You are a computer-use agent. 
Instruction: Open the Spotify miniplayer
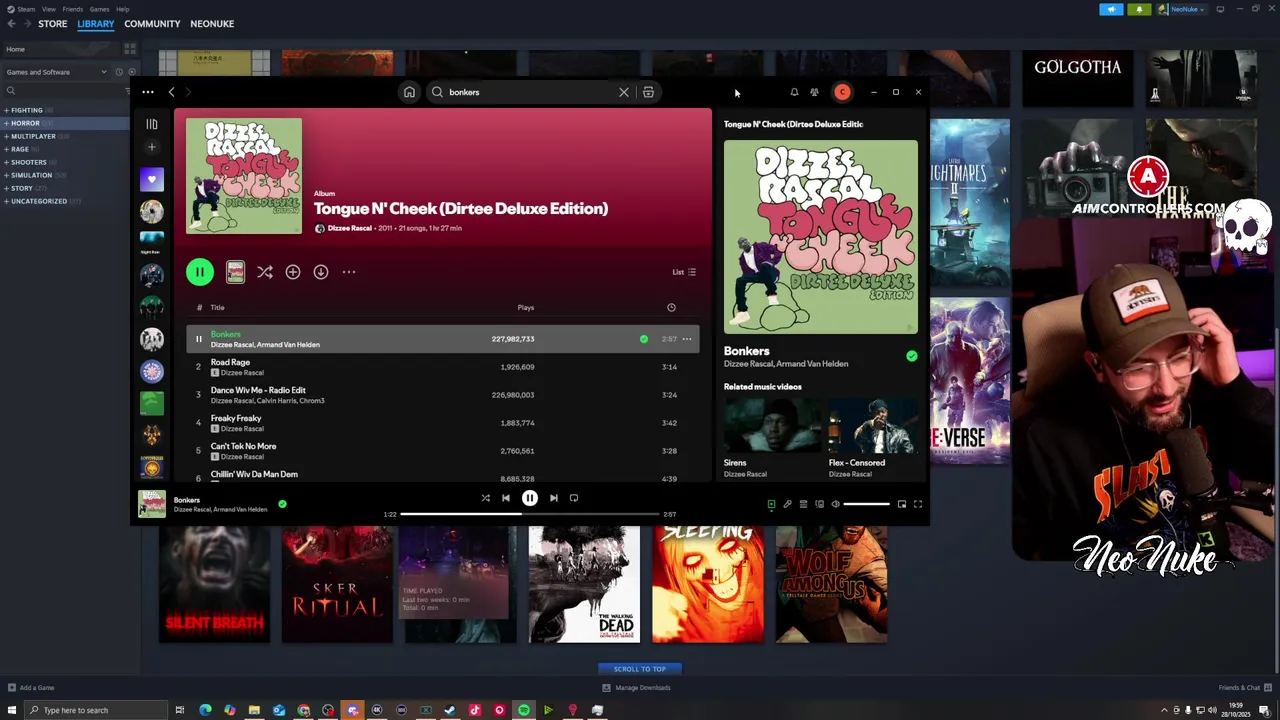click(901, 504)
